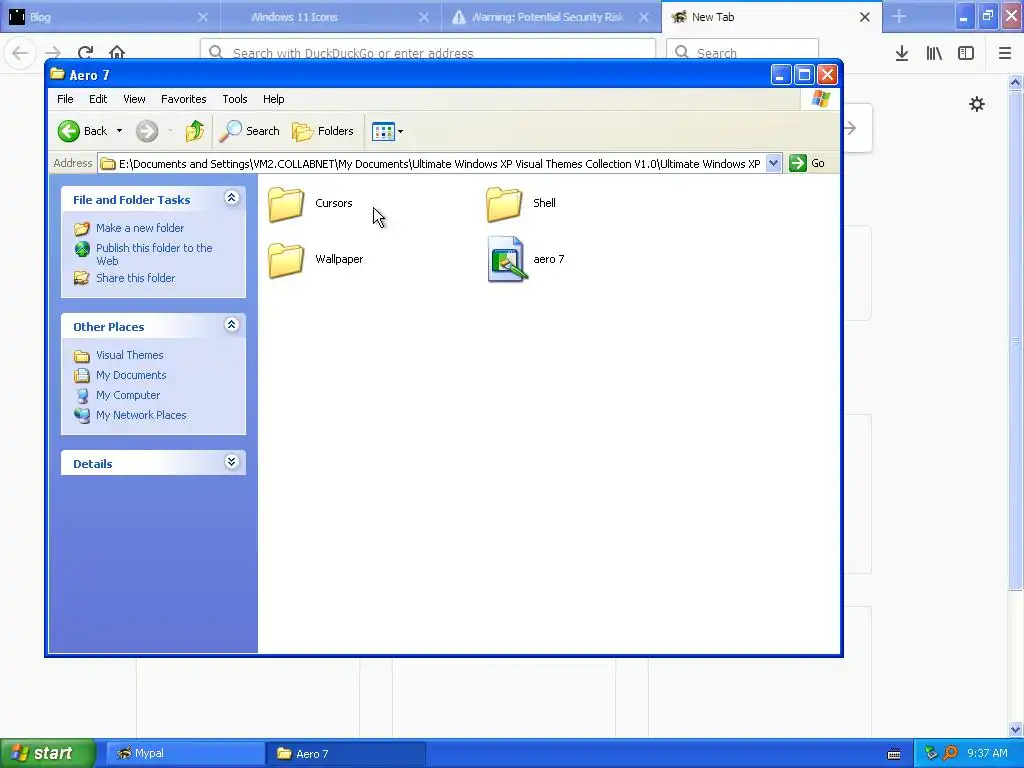Click the 9:37 AM taskbar clock
Image resolution: width=1024 pixels, height=768 pixels.
[987, 753]
